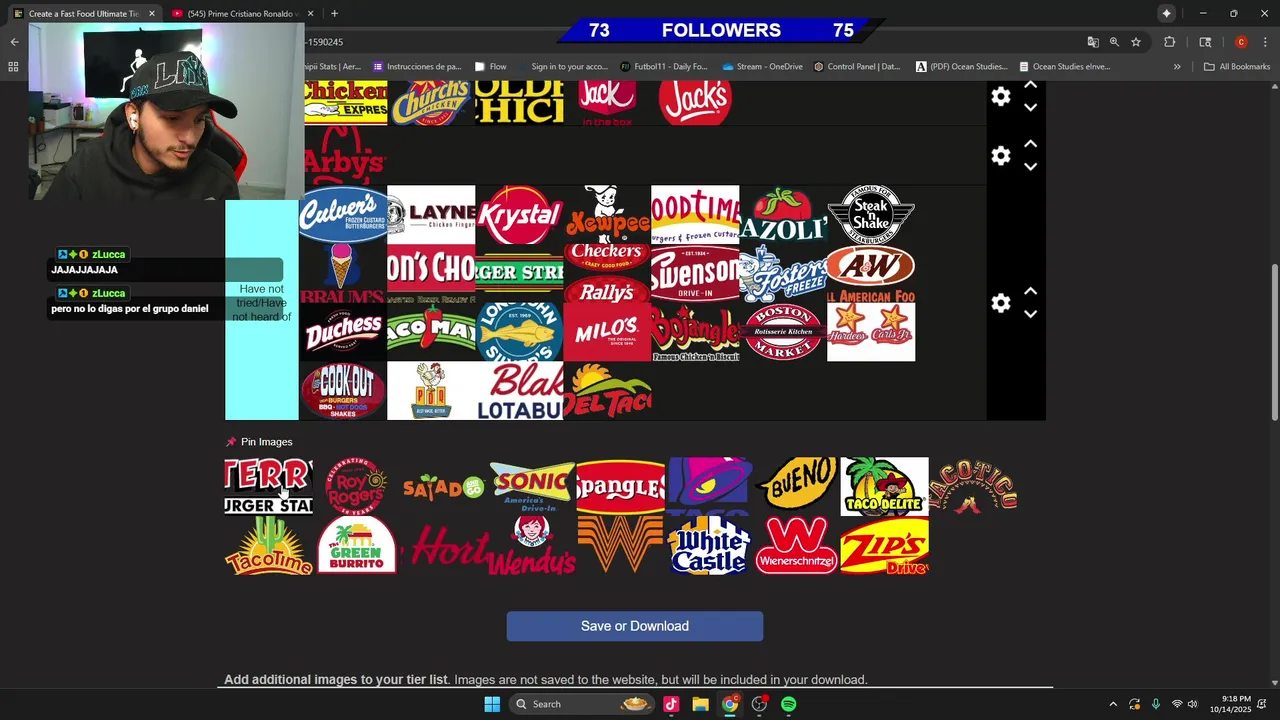The height and width of the screenshot is (720, 1280).
Task: Select the TacoTime logo
Action: pyautogui.click(x=269, y=546)
